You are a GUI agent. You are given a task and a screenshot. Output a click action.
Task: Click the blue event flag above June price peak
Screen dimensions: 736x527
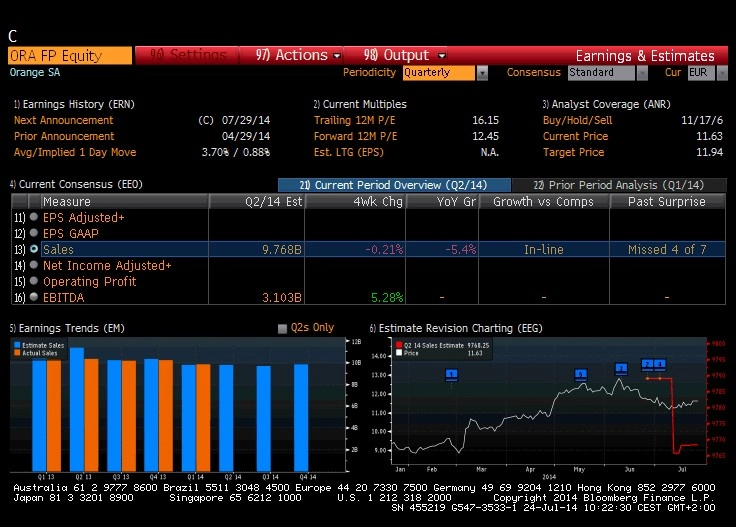621,369
